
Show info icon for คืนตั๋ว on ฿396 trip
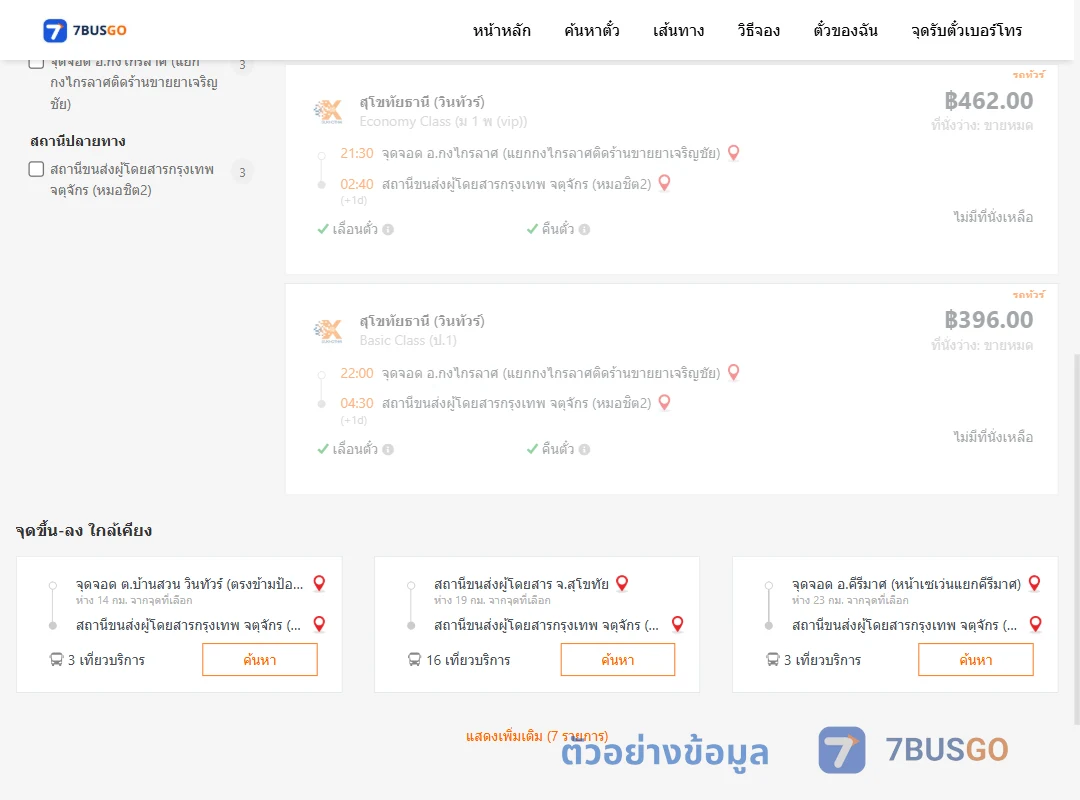584,449
